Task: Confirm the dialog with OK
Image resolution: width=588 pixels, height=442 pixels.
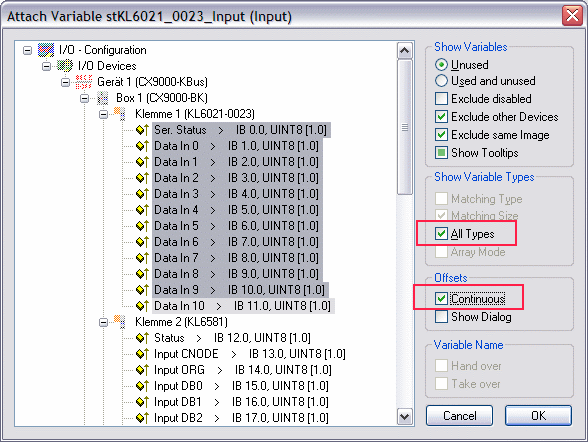Action: [538, 415]
